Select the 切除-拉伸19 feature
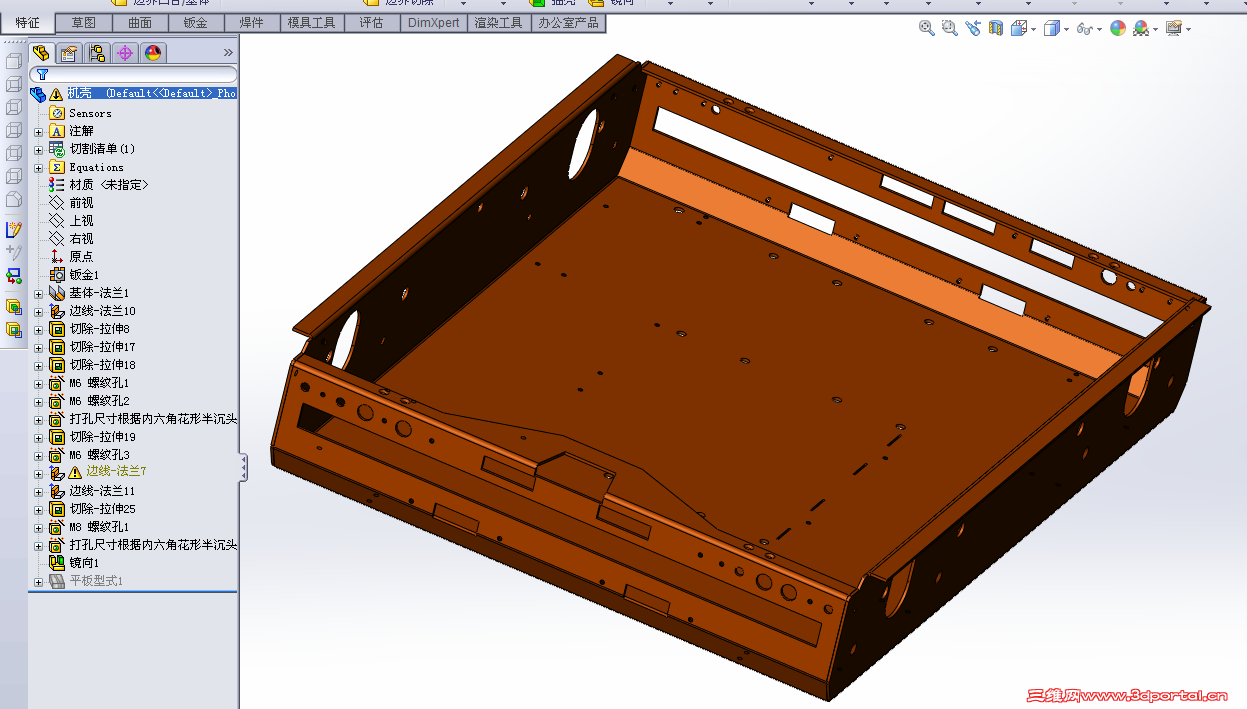The image size is (1247, 709). [x=102, y=437]
